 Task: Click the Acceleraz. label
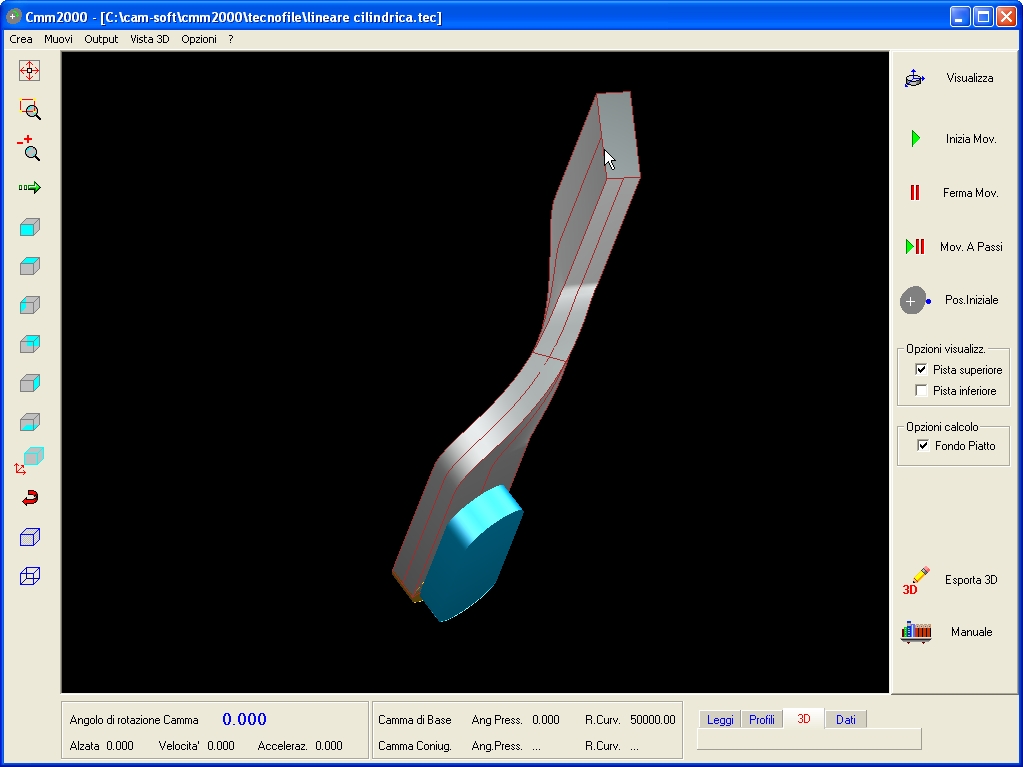click(282, 745)
